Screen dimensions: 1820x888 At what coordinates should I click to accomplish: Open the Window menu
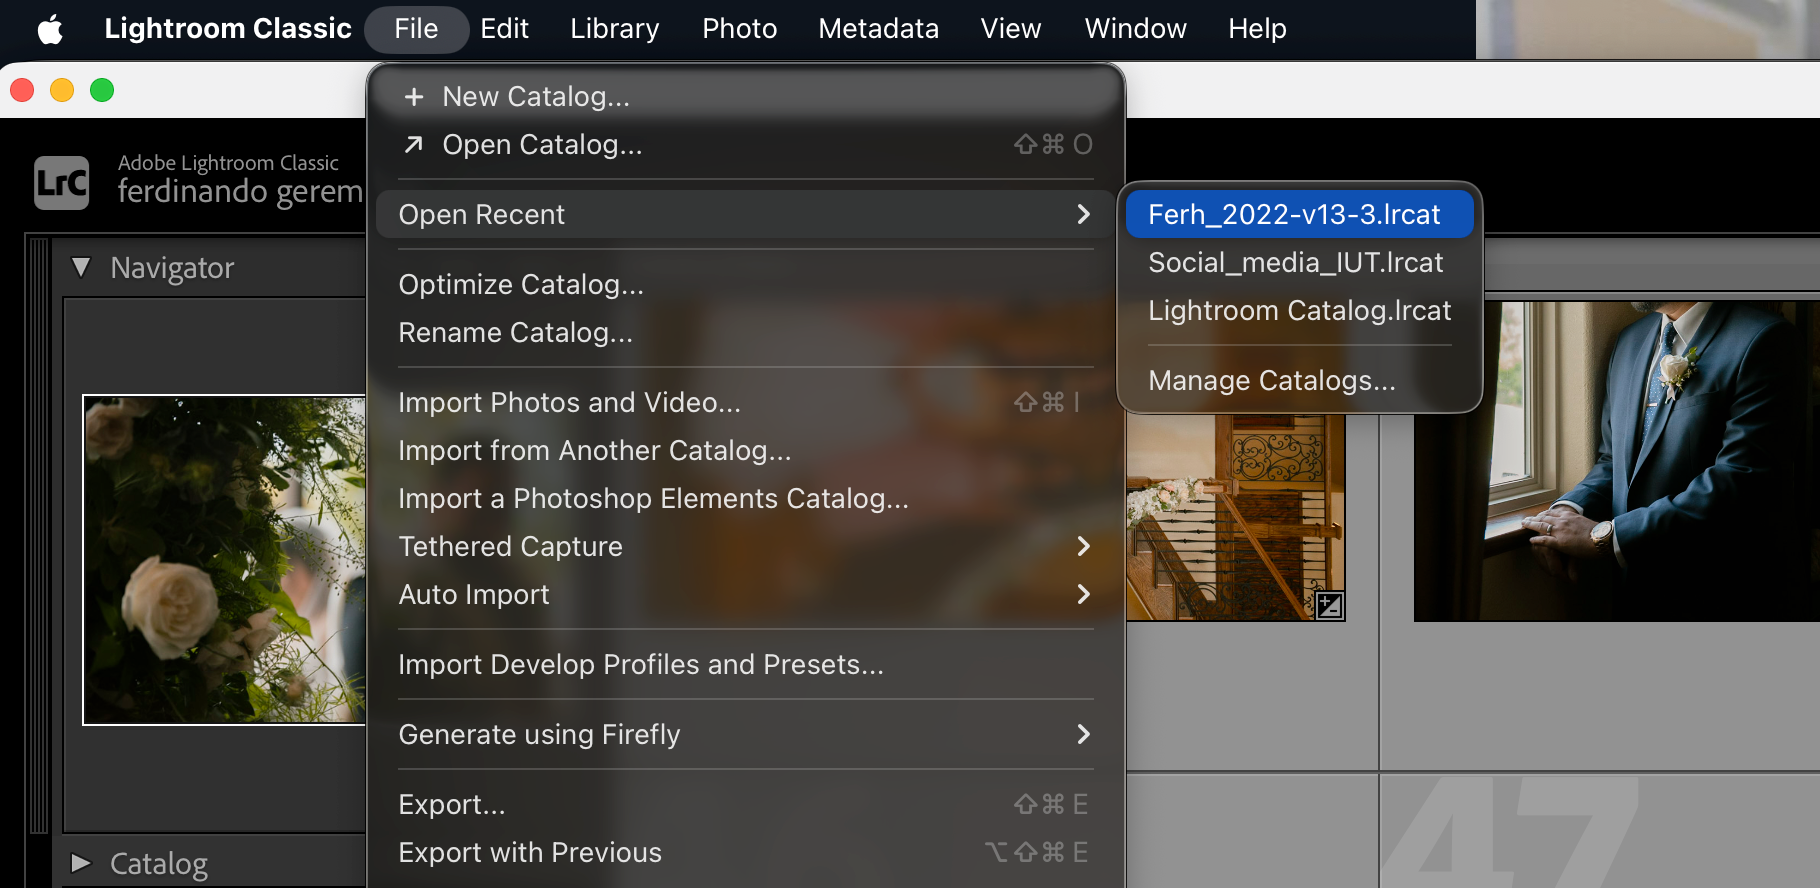pos(1136,29)
